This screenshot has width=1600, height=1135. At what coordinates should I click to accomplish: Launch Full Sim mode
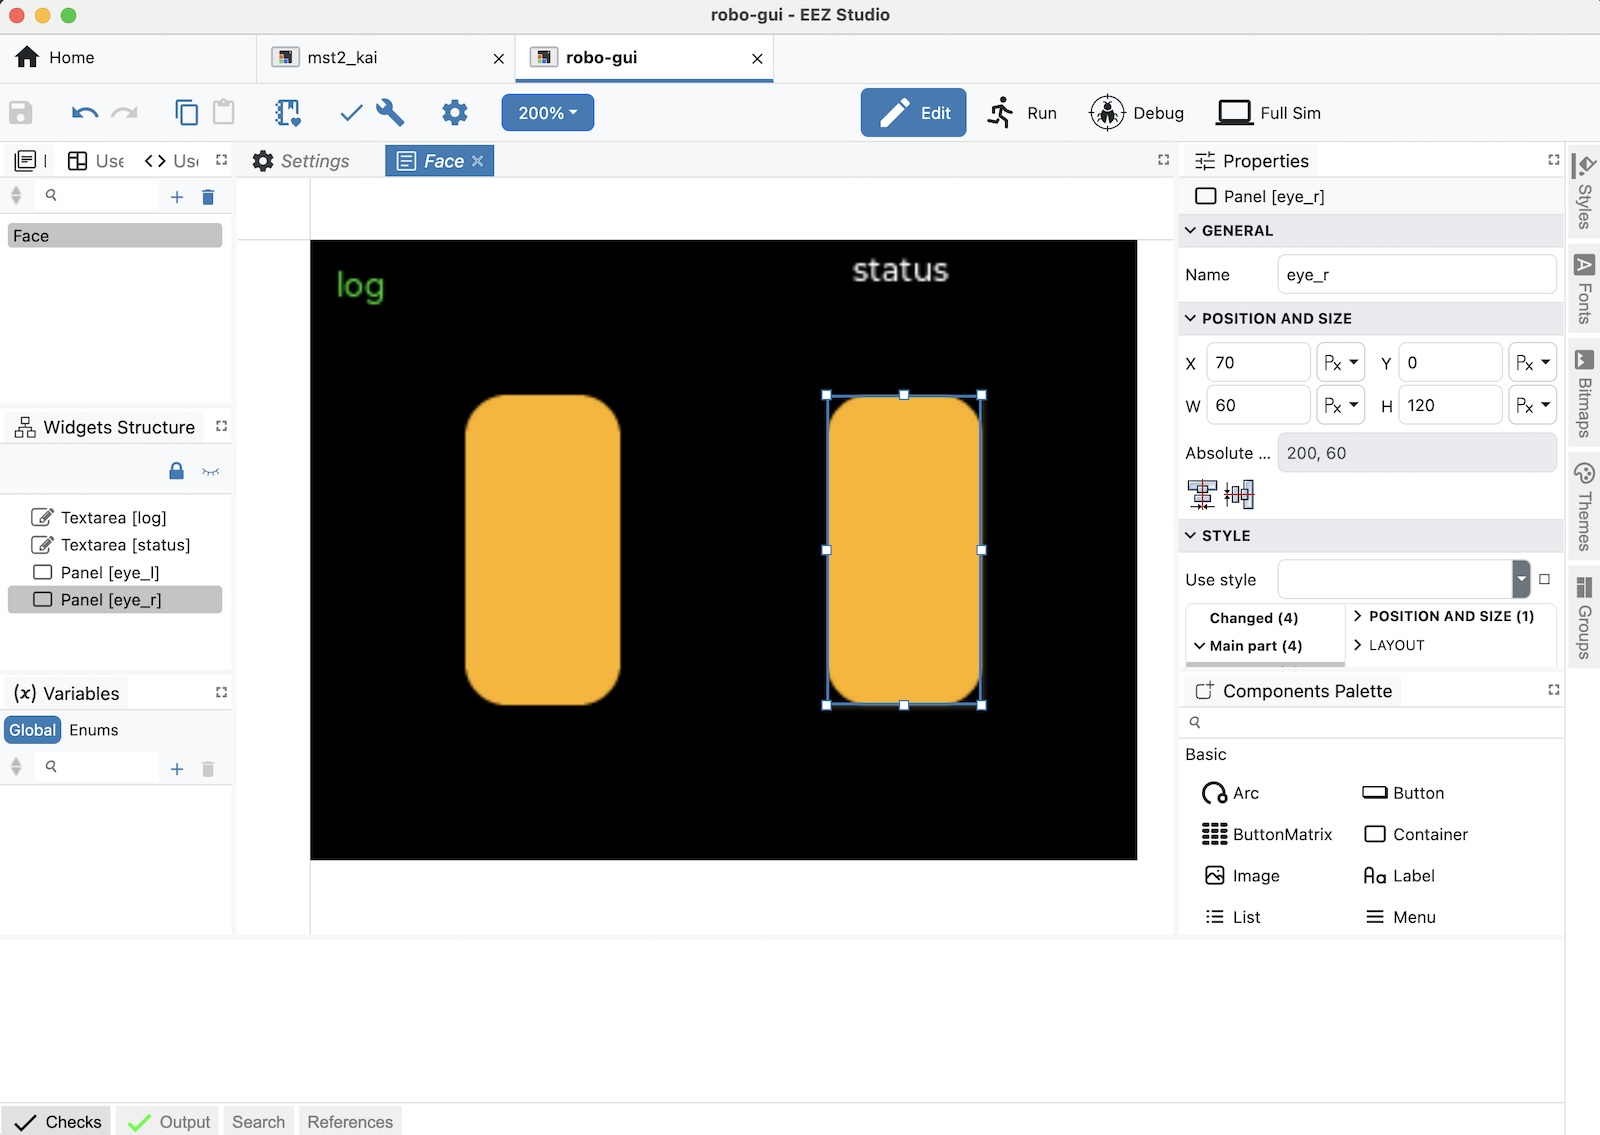[x=1269, y=113]
